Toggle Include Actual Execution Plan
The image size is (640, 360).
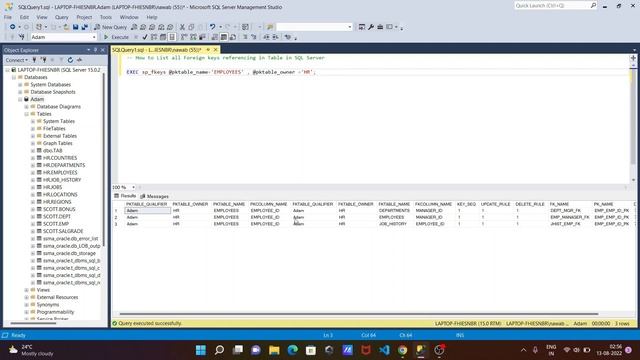point(184,37)
